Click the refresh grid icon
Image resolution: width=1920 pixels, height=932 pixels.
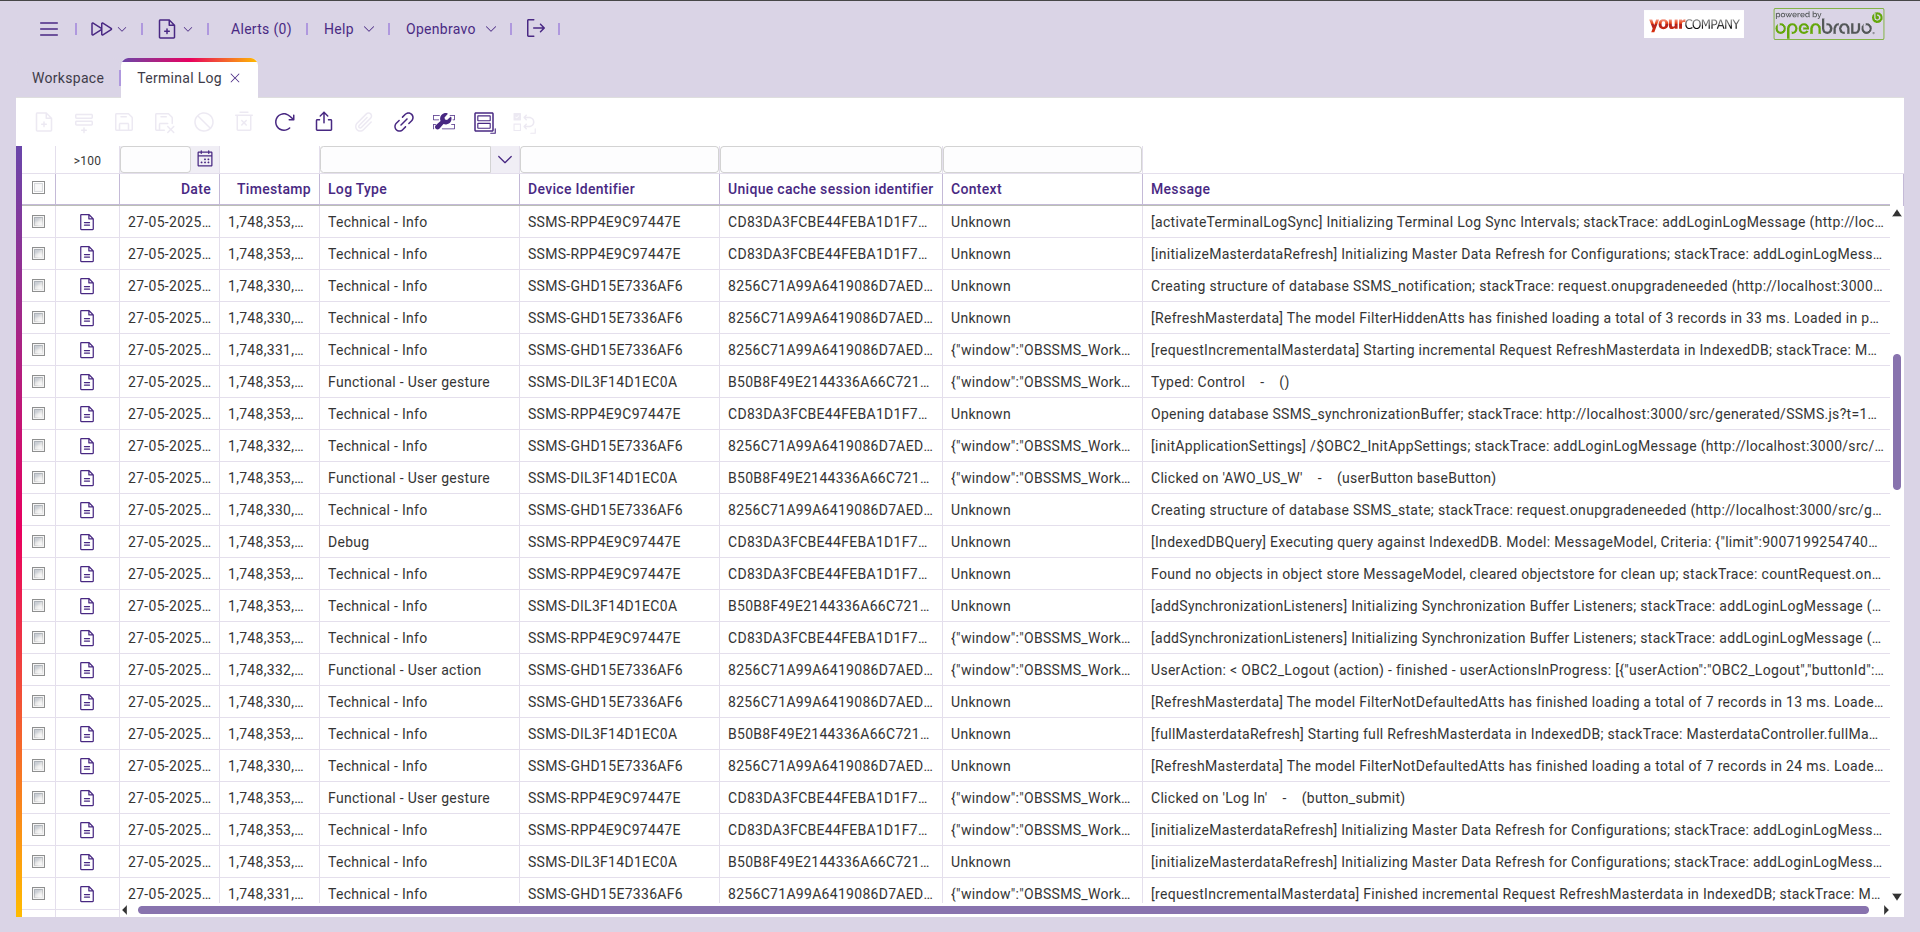pos(284,122)
